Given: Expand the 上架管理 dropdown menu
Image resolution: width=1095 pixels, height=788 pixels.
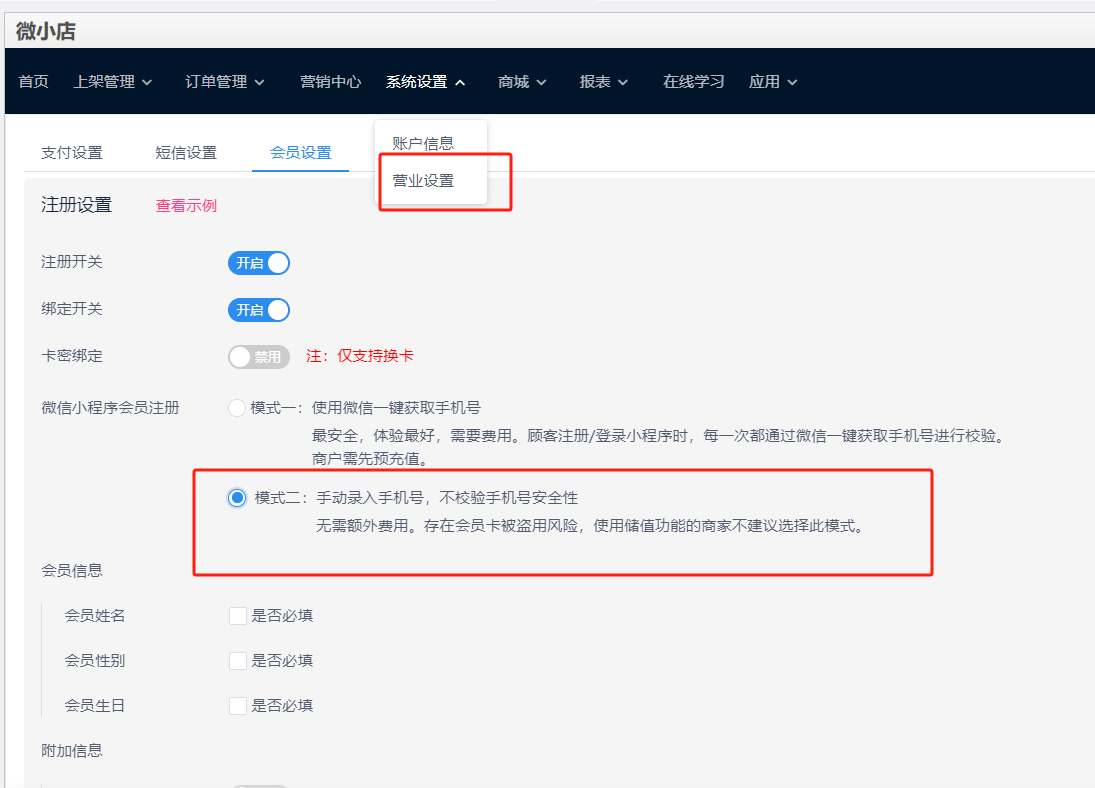Looking at the screenshot, I should coord(112,82).
